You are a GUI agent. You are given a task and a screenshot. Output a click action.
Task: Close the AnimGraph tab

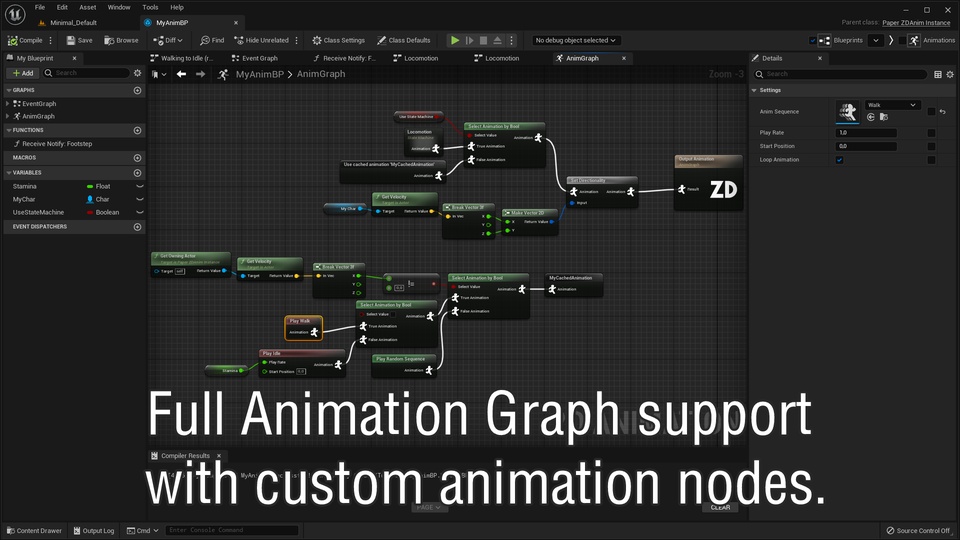coord(624,58)
